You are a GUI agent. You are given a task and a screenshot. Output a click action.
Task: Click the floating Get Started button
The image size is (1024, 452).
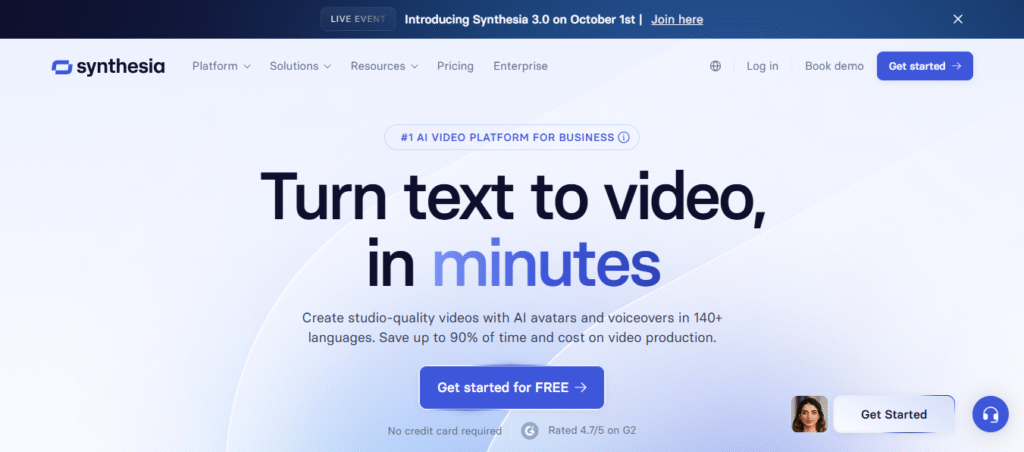(x=893, y=414)
